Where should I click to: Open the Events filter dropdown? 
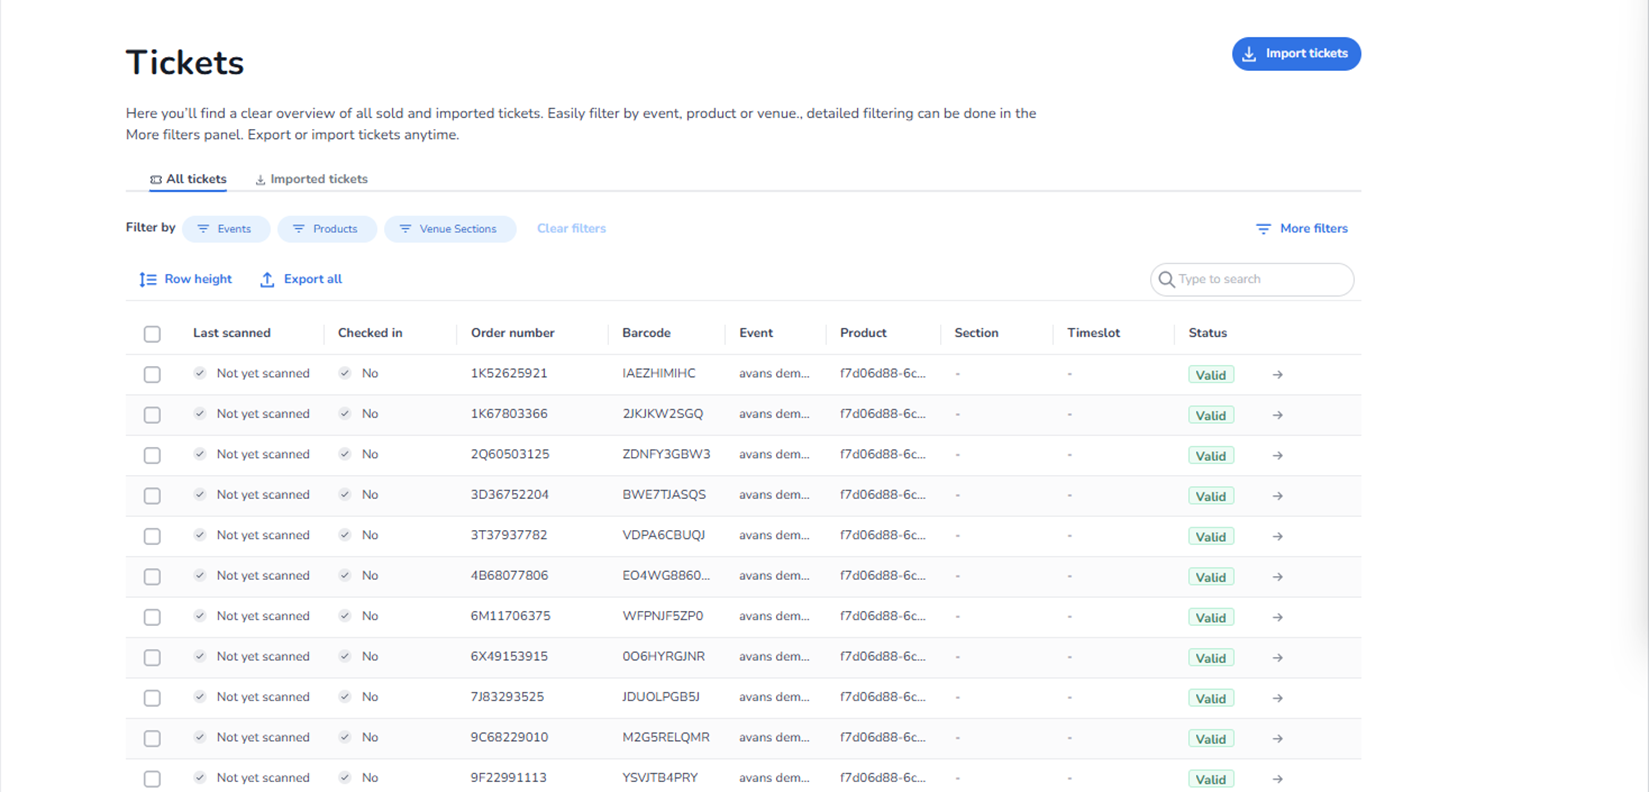click(225, 229)
